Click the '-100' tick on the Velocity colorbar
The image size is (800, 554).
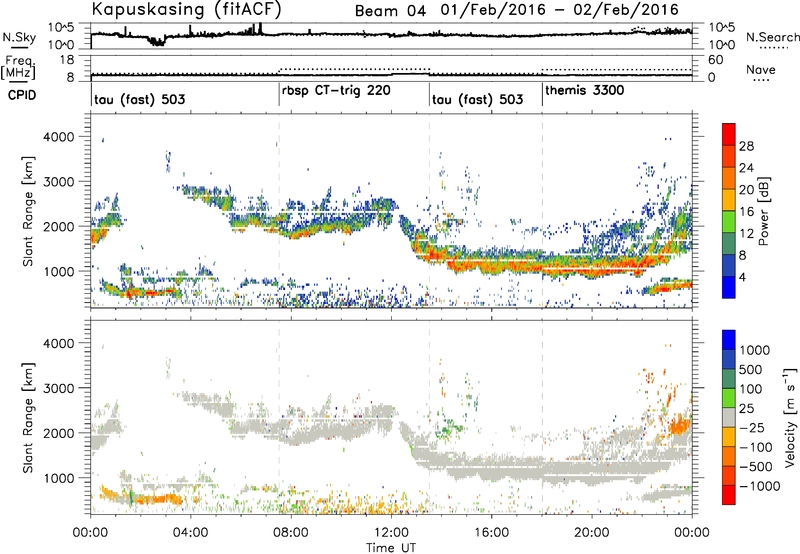point(756,447)
